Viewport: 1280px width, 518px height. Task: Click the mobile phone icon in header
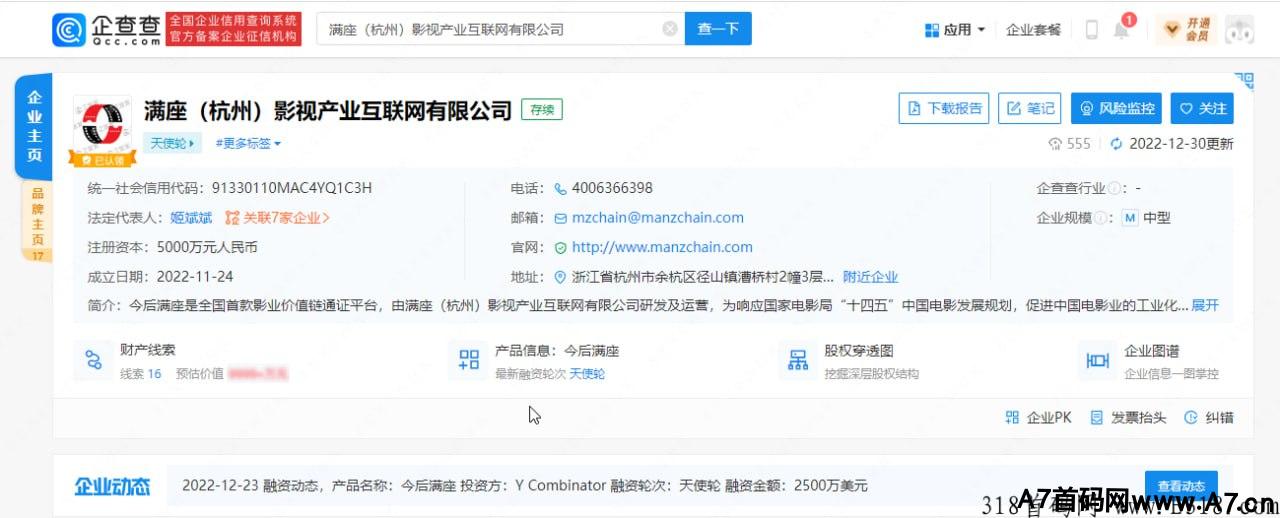[1091, 30]
